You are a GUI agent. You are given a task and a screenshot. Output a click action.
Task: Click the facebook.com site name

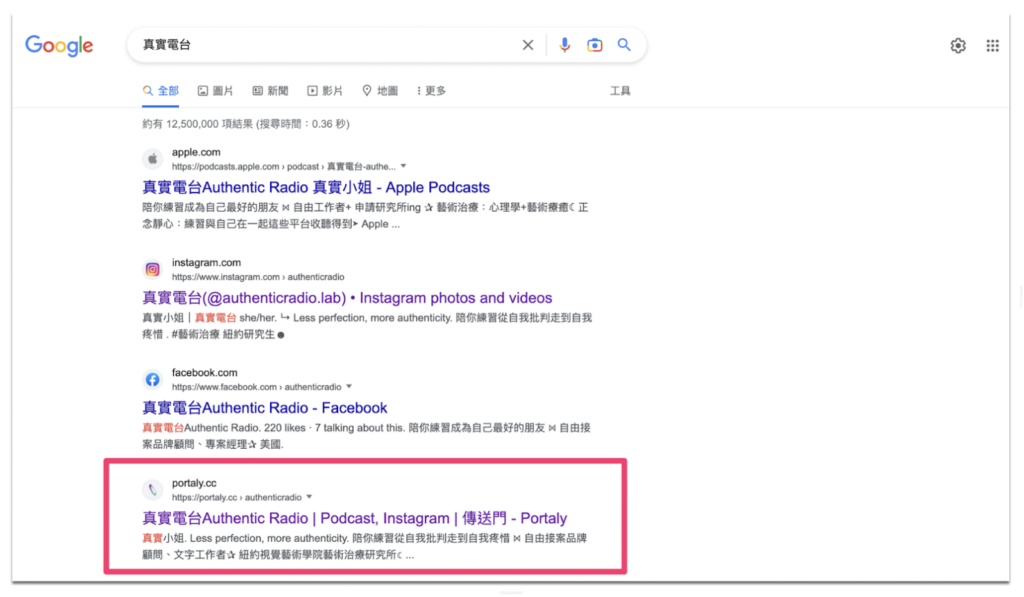(204, 373)
